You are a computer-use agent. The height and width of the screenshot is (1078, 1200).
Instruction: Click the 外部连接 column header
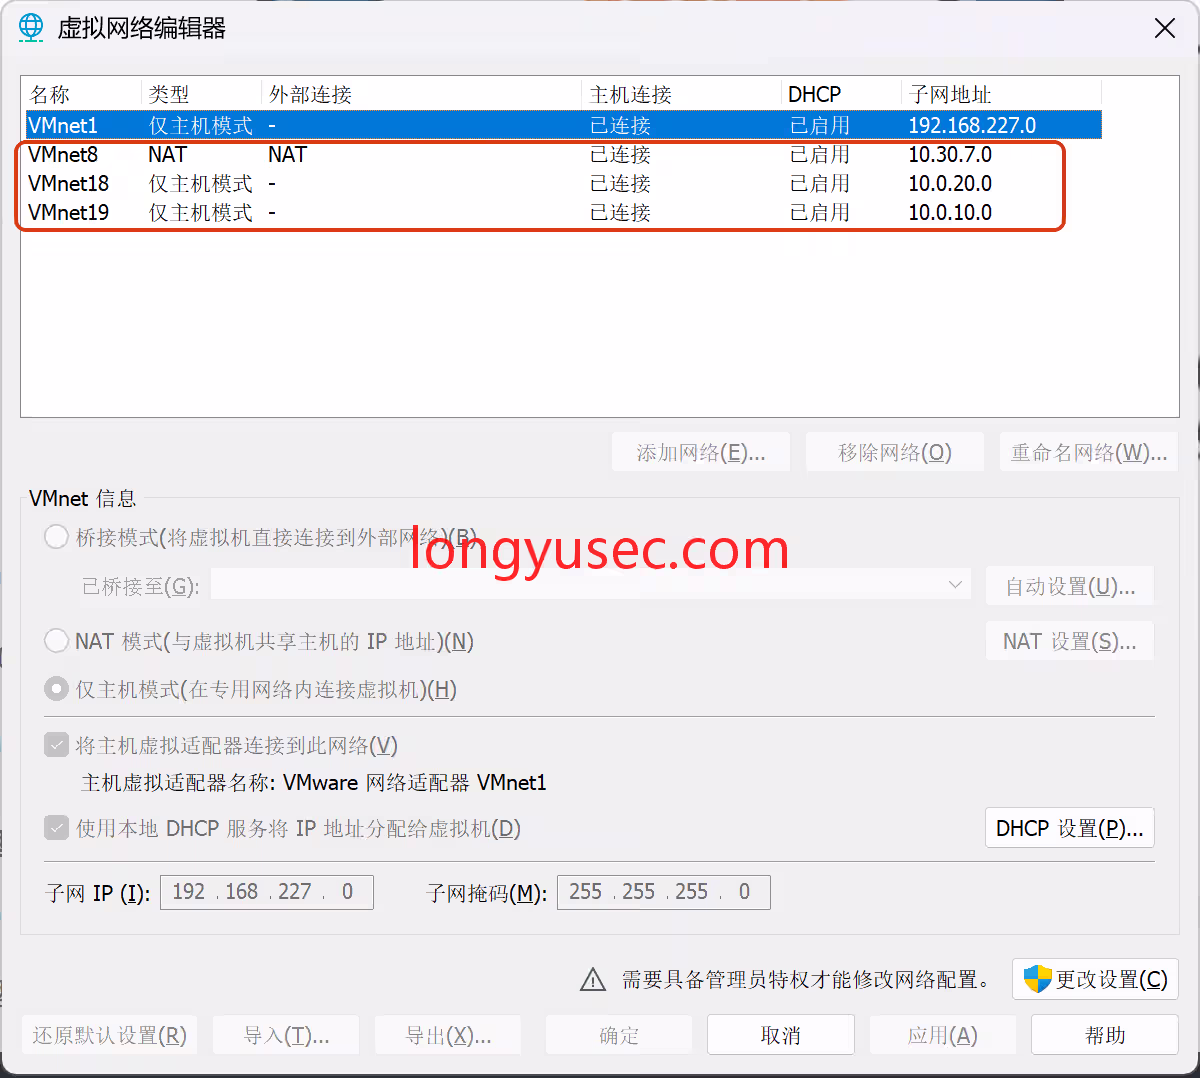tap(421, 94)
